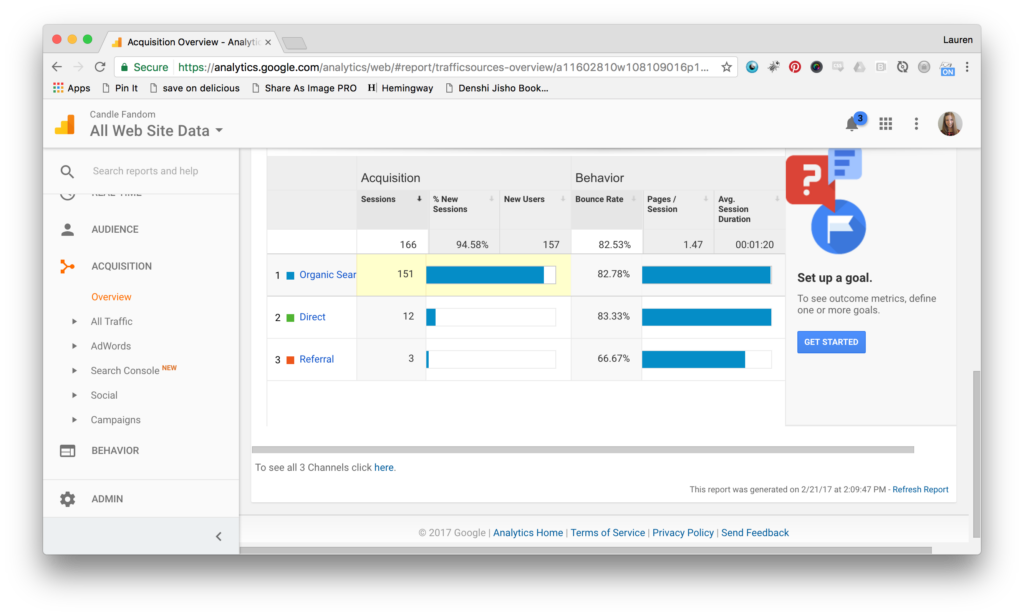This screenshot has width=1024, height=616.
Task: Open the Analytics vertical dots menu
Action: click(x=916, y=123)
